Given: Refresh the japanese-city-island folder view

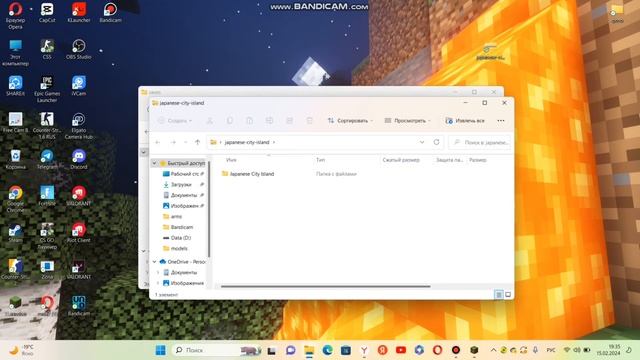Looking at the screenshot, I should tap(436, 142).
